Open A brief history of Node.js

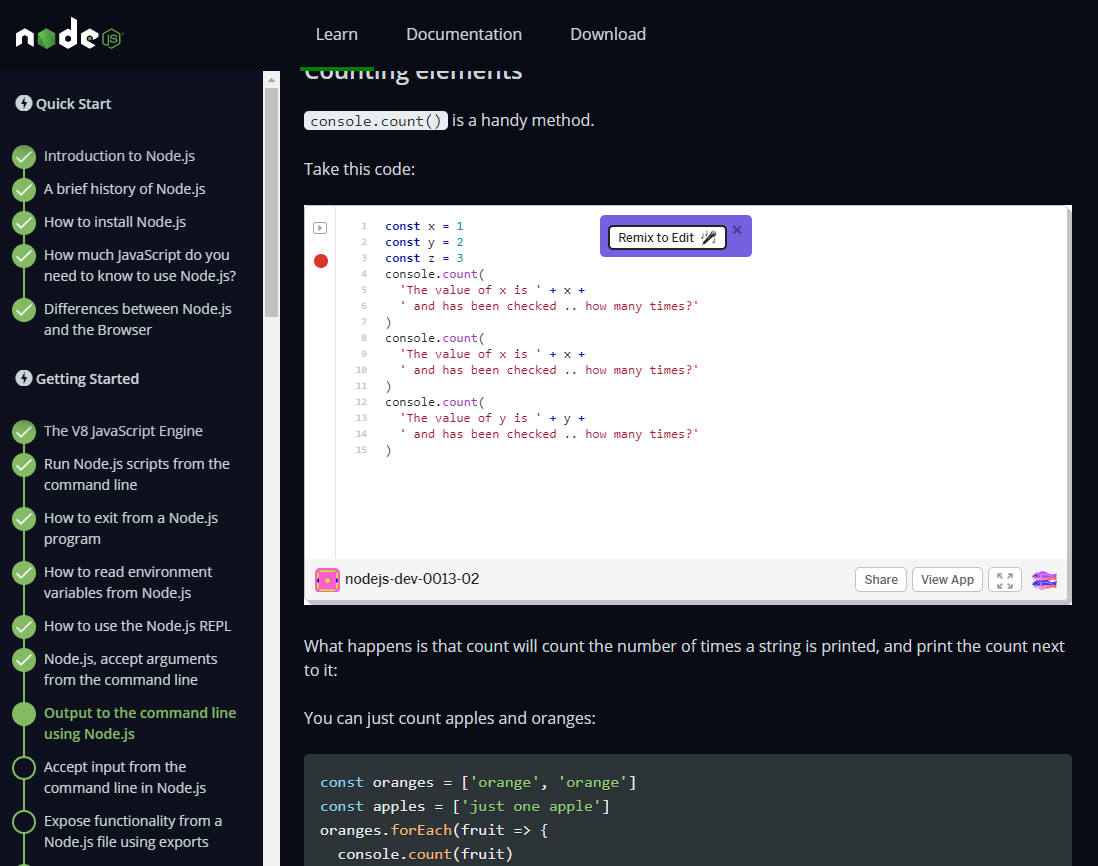pos(125,189)
